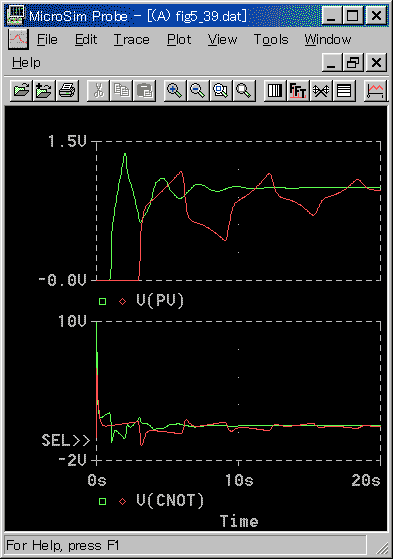Toggle the FFT Fourier transform icon
The height and width of the screenshot is (559, 393).
pos(298,91)
